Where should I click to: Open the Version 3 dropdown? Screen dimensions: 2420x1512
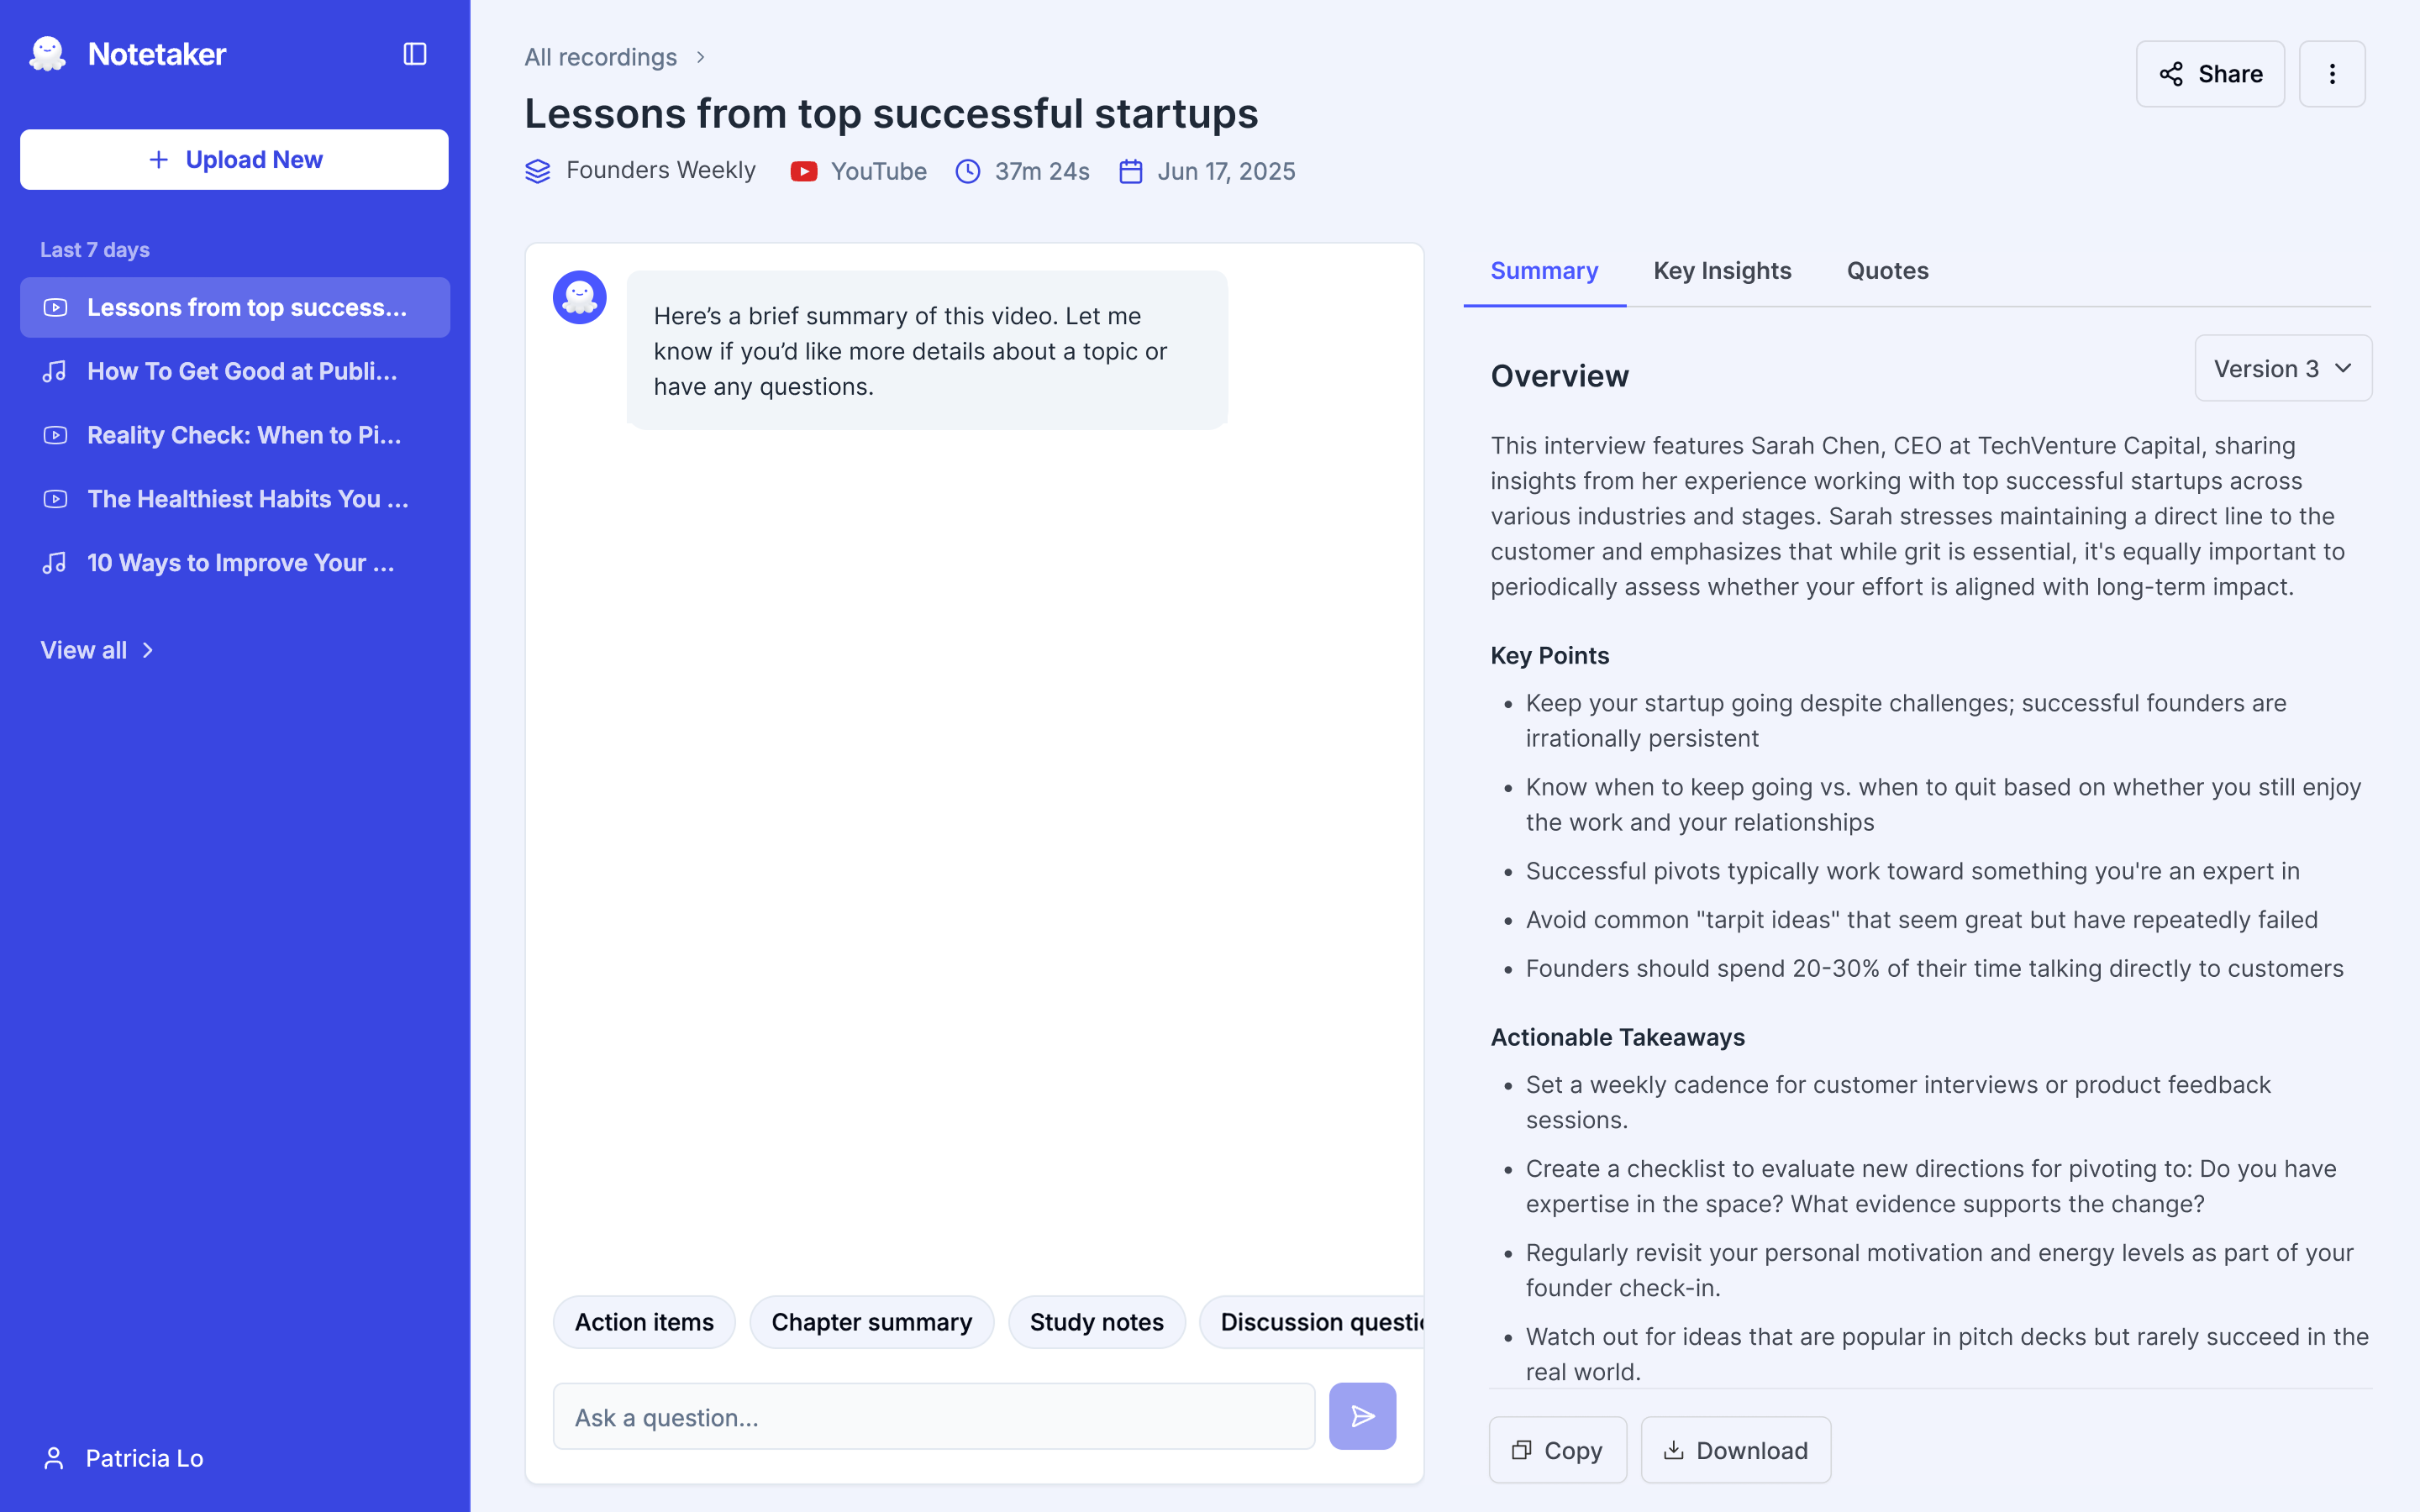[2283, 368]
